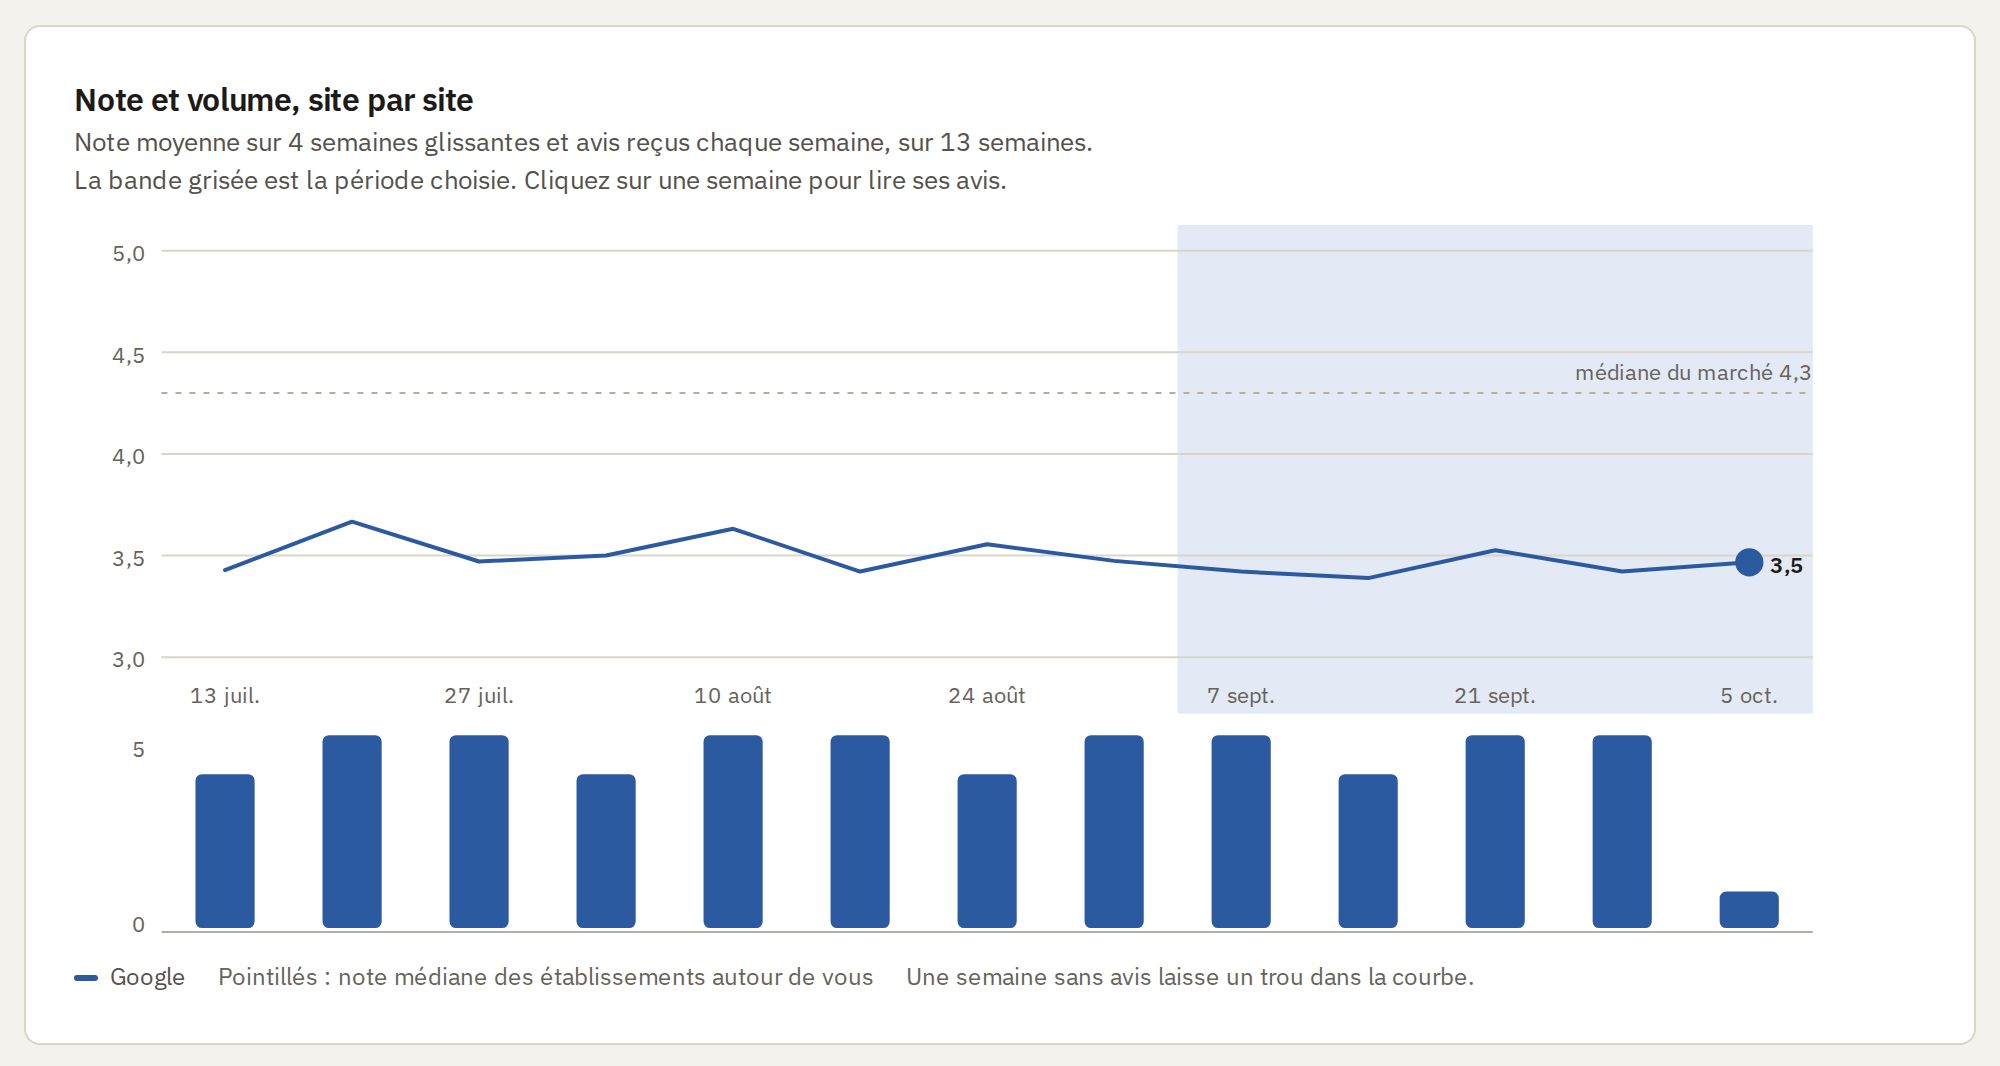The height and width of the screenshot is (1066, 2000).
Task: Click the "5" volume axis label
Action: click(138, 750)
